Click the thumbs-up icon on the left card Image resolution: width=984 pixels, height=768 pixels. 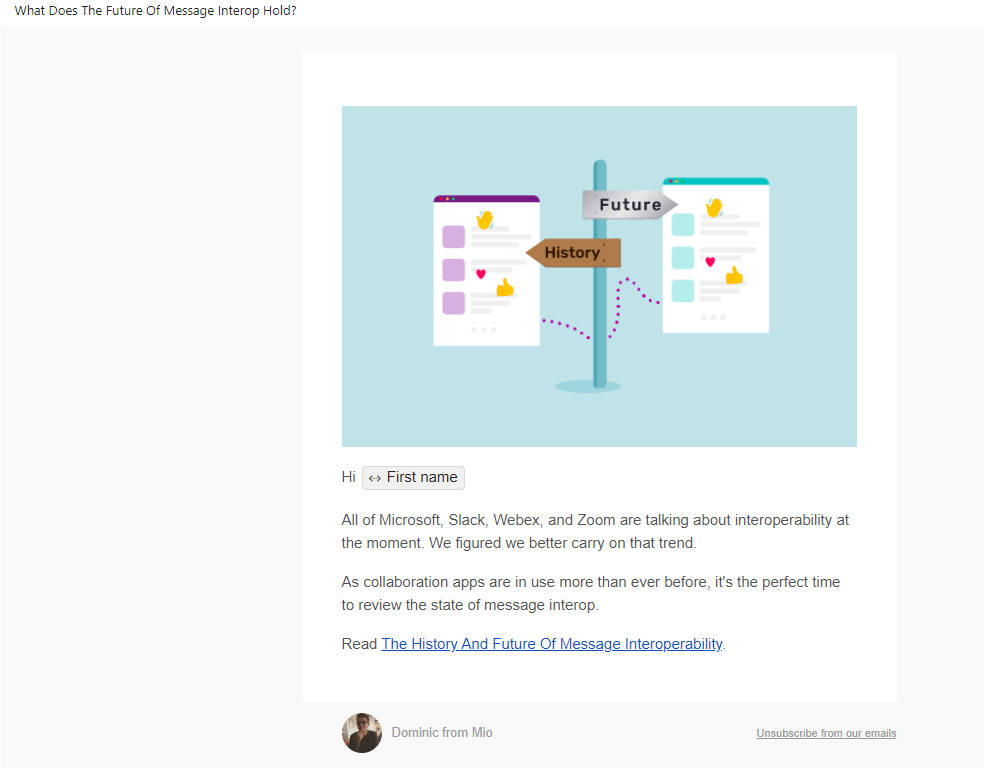[504, 290]
